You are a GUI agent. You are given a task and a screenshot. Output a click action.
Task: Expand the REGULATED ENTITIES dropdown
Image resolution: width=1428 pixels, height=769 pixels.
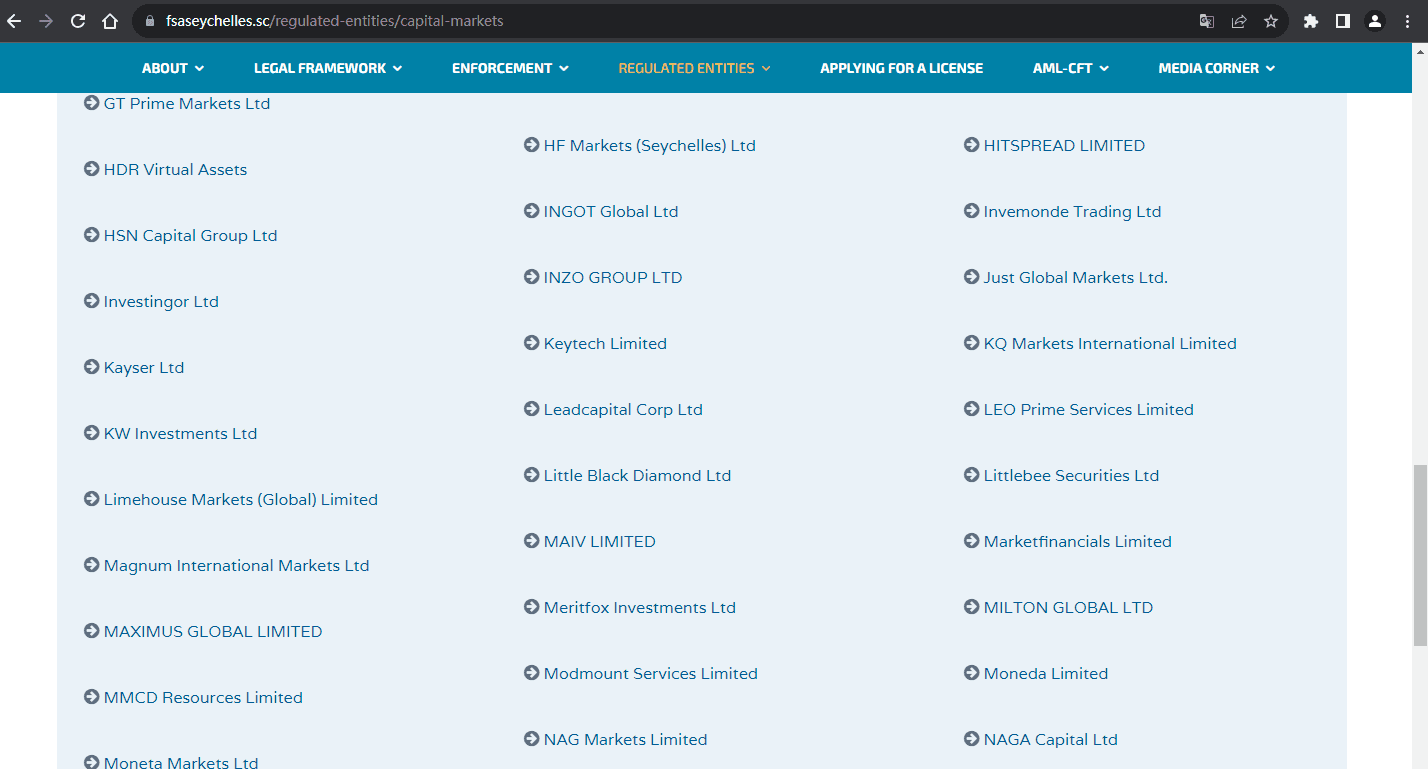click(695, 68)
